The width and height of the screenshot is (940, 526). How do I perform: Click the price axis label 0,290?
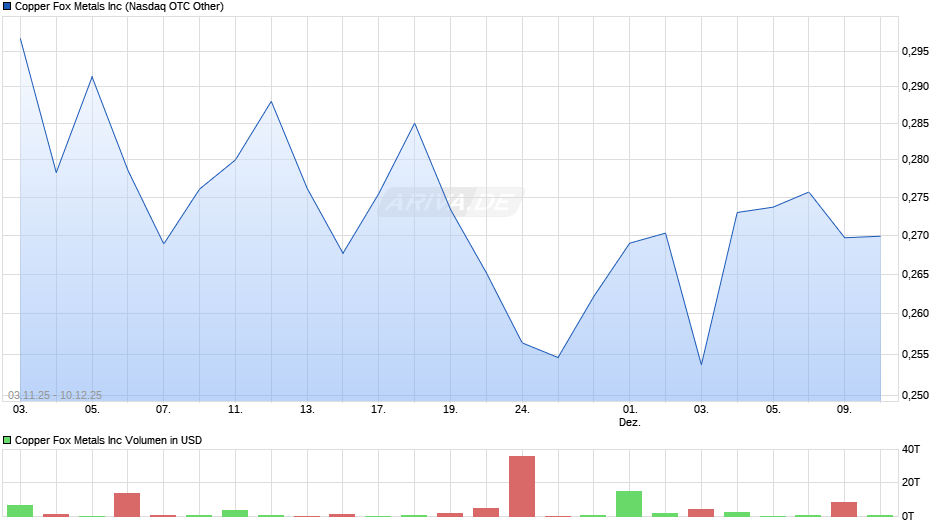pos(915,86)
